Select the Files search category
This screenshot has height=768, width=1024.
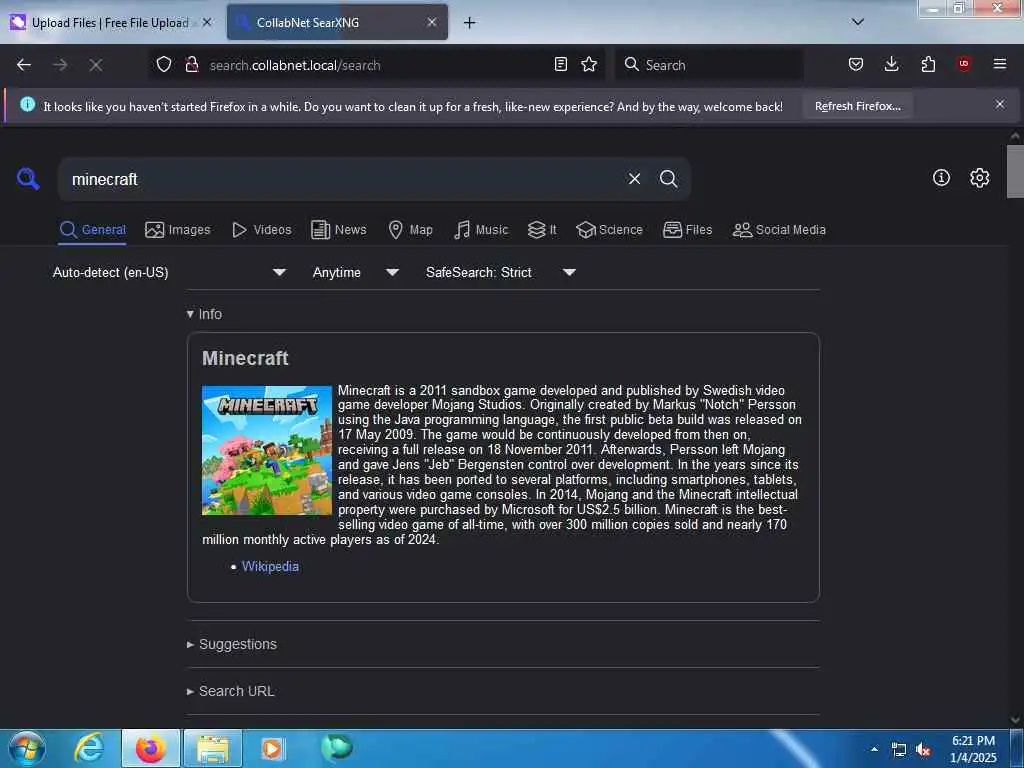(688, 230)
